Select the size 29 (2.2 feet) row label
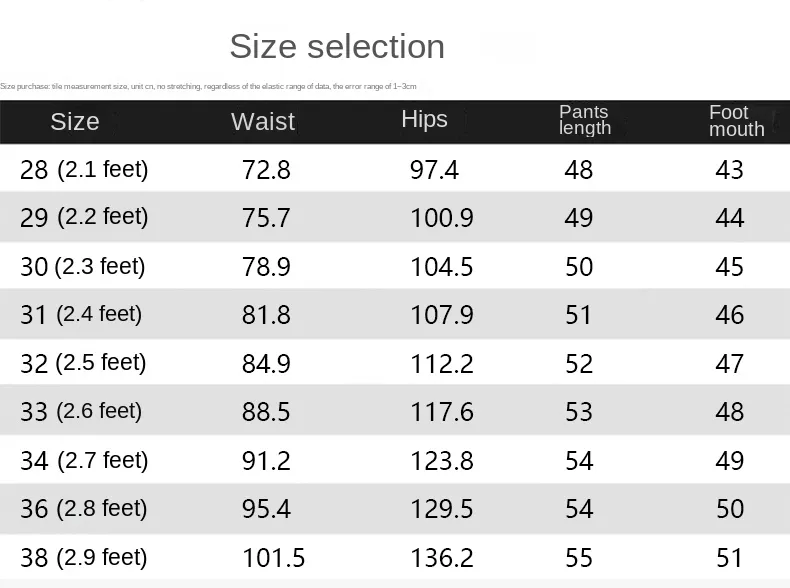790x588 pixels. tap(84, 217)
